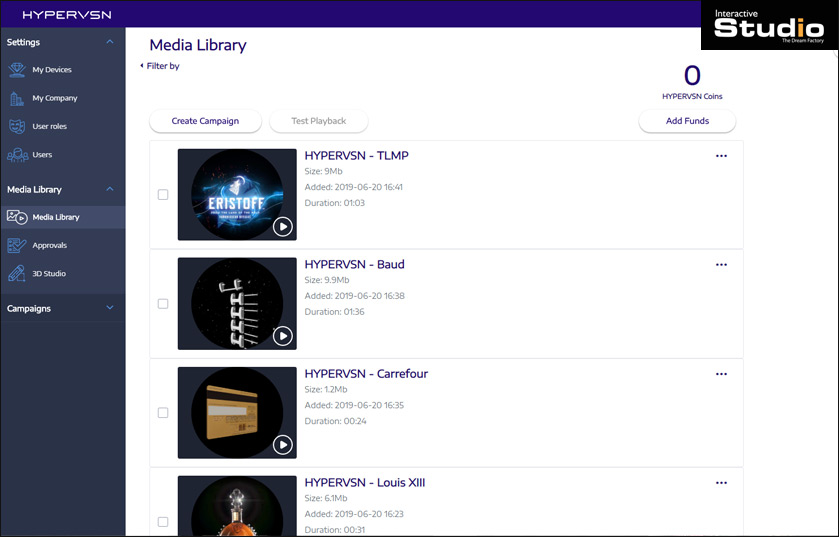Open the three-dot menu for HYPERVSN - Baud

[721, 265]
